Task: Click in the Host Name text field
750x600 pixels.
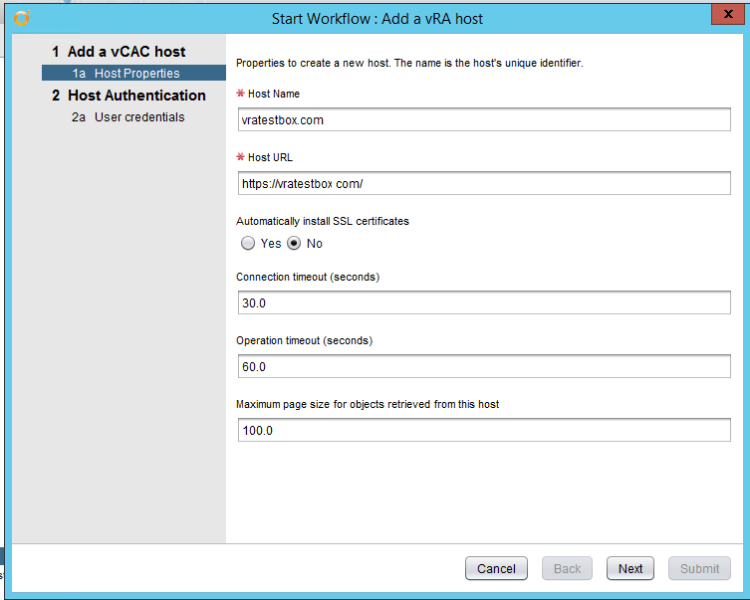Action: [484, 120]
